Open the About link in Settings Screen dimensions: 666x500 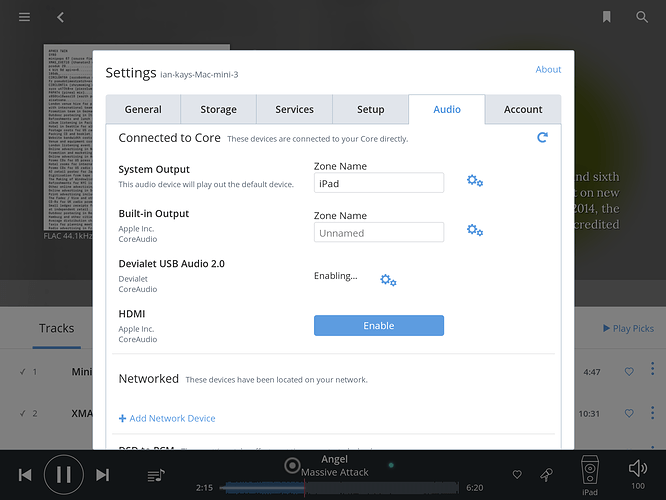click(x=548, y=69)
